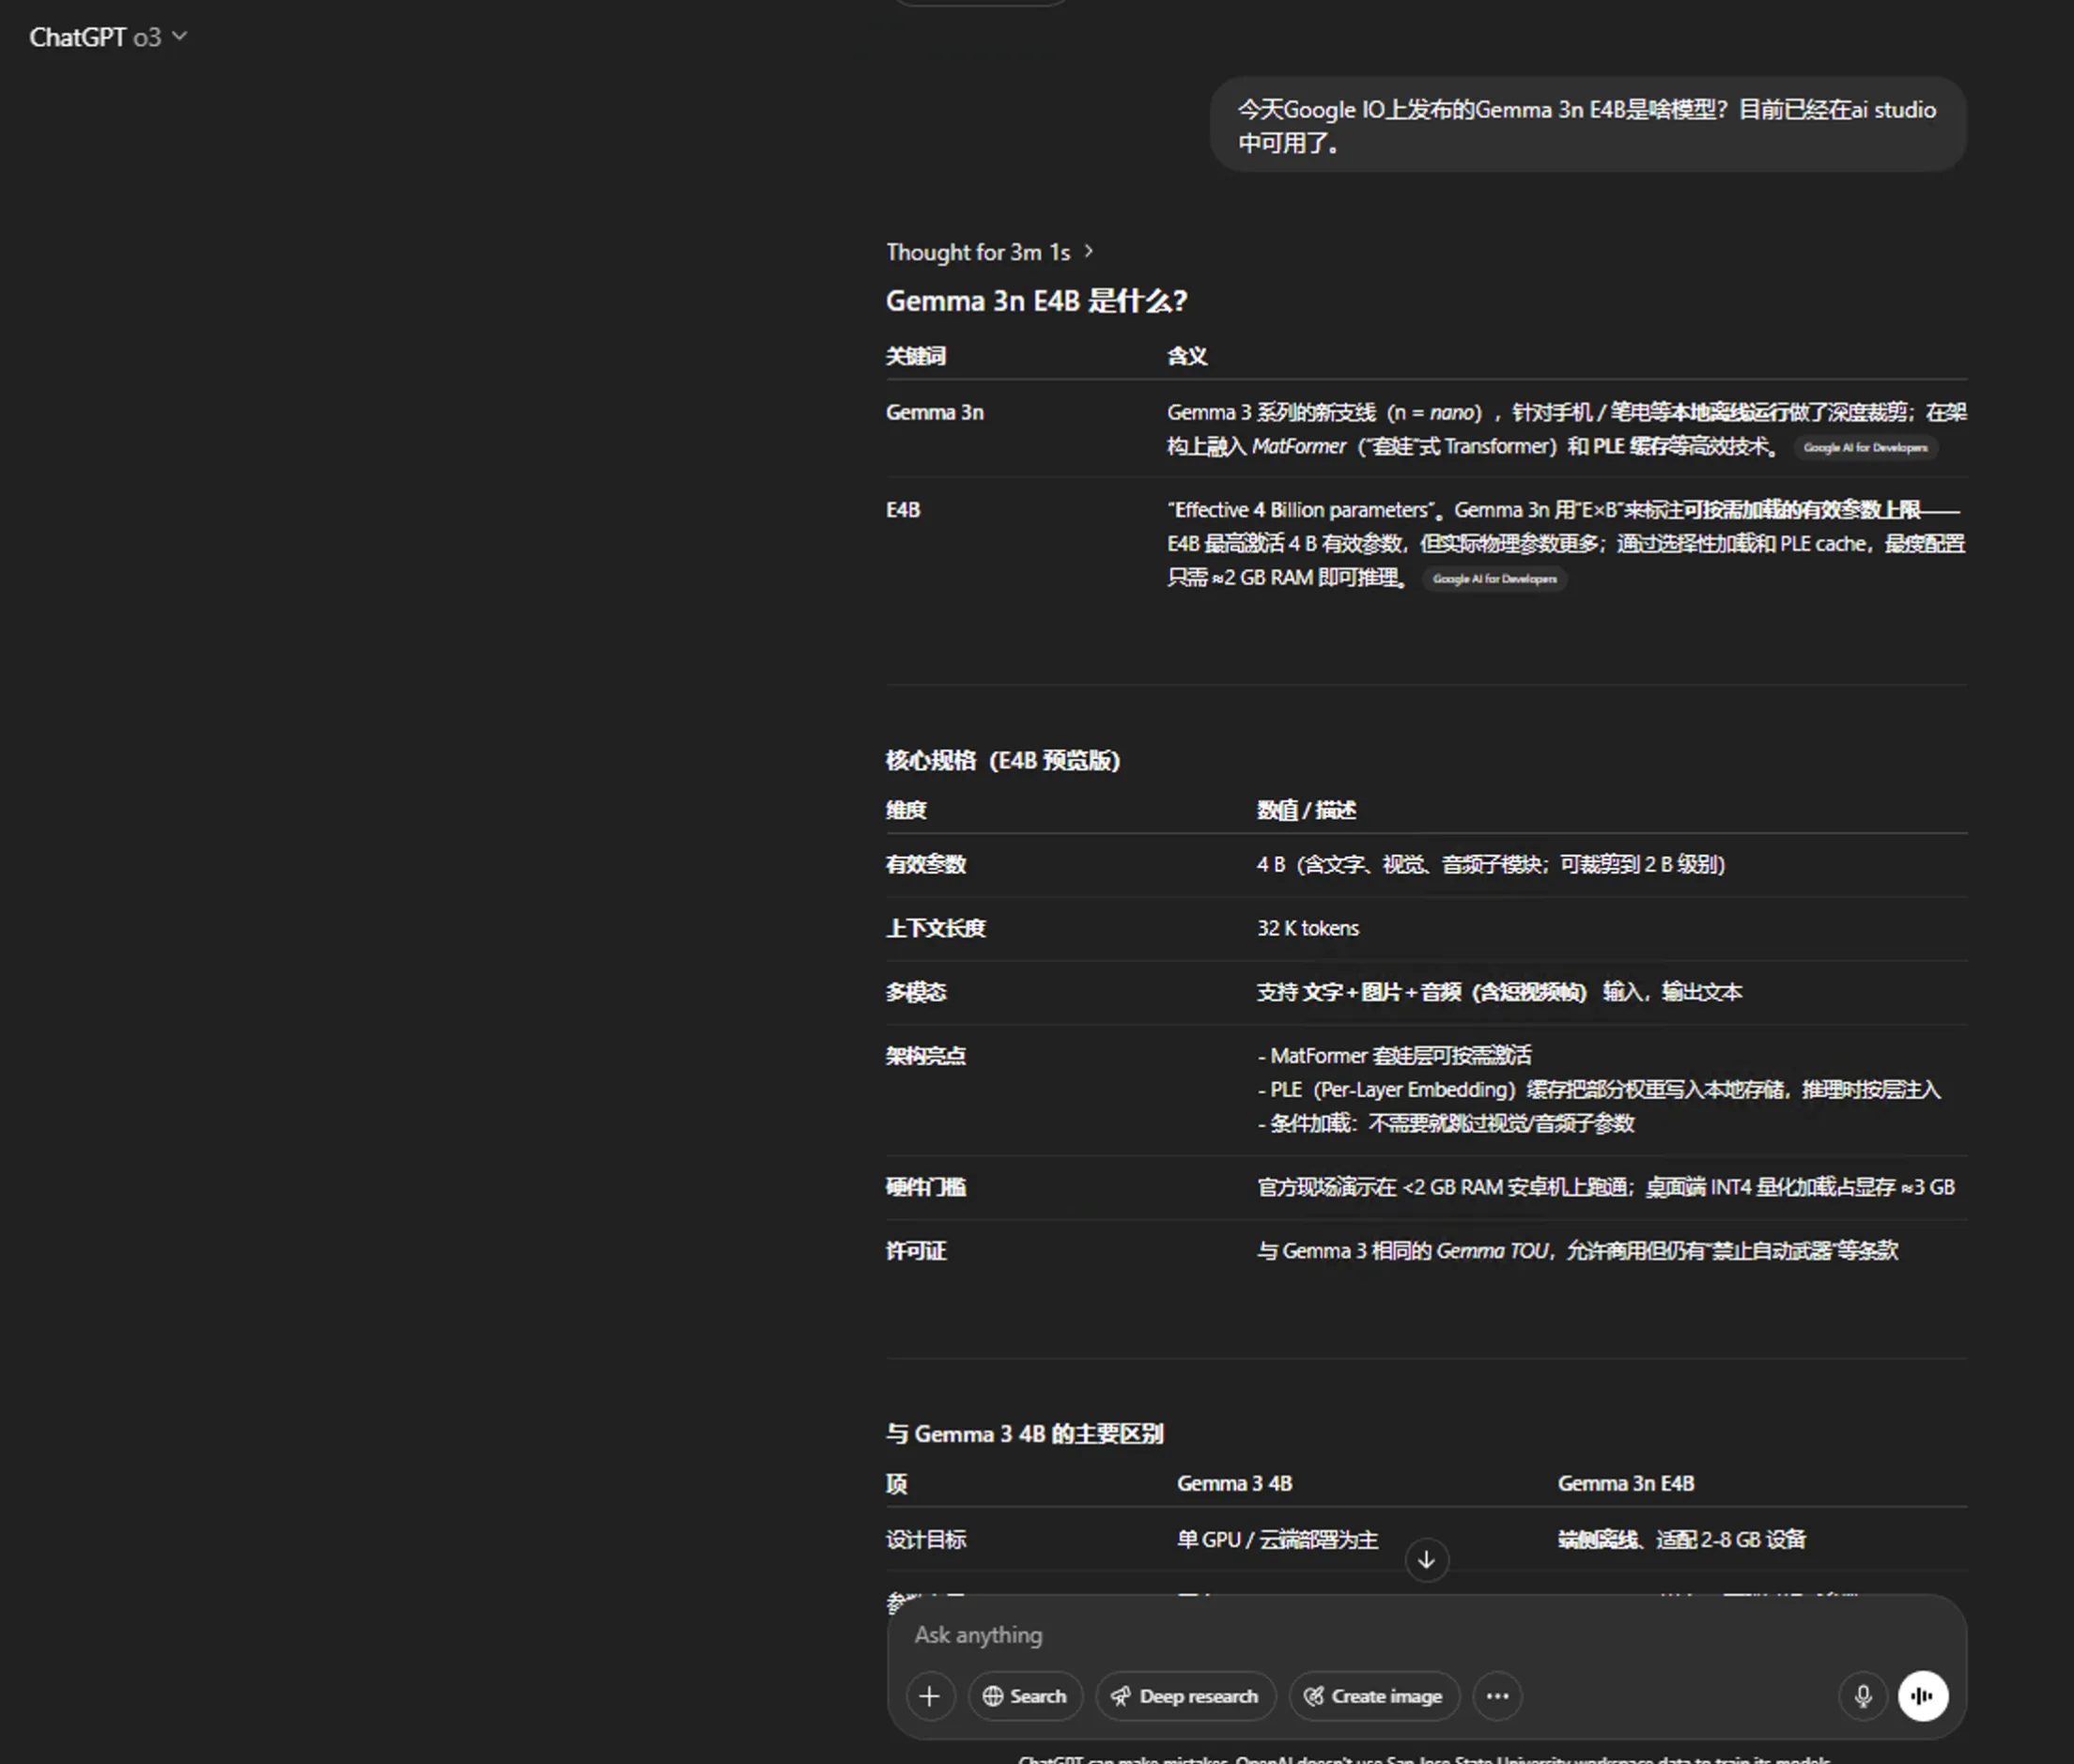Click the '单 GPU / 云端部署为主' cell
2074x1764 pixels.
[x=1277, y=1540]
